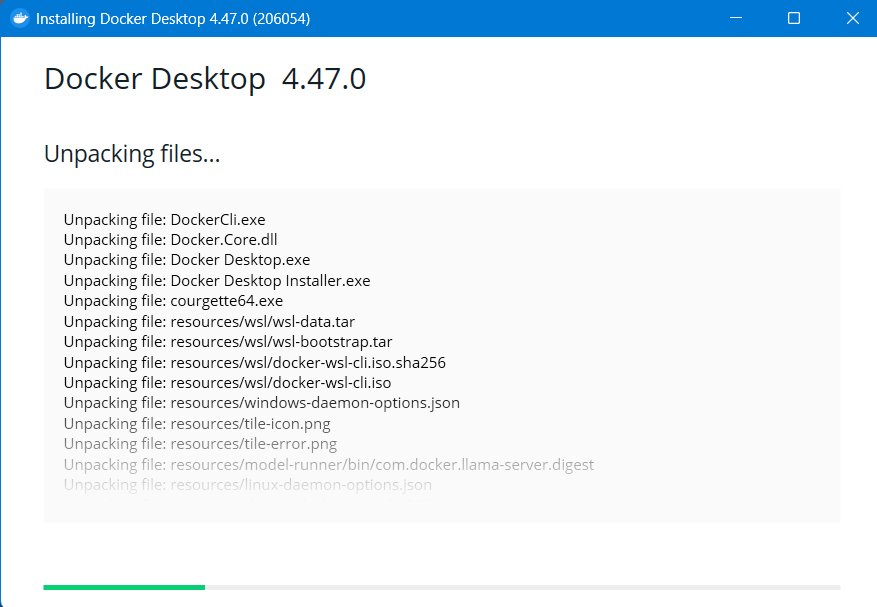Viewport: 877px width, 607px height.
Task: Click the Docker whale icon in title bar
Action: tap(20, 18)
